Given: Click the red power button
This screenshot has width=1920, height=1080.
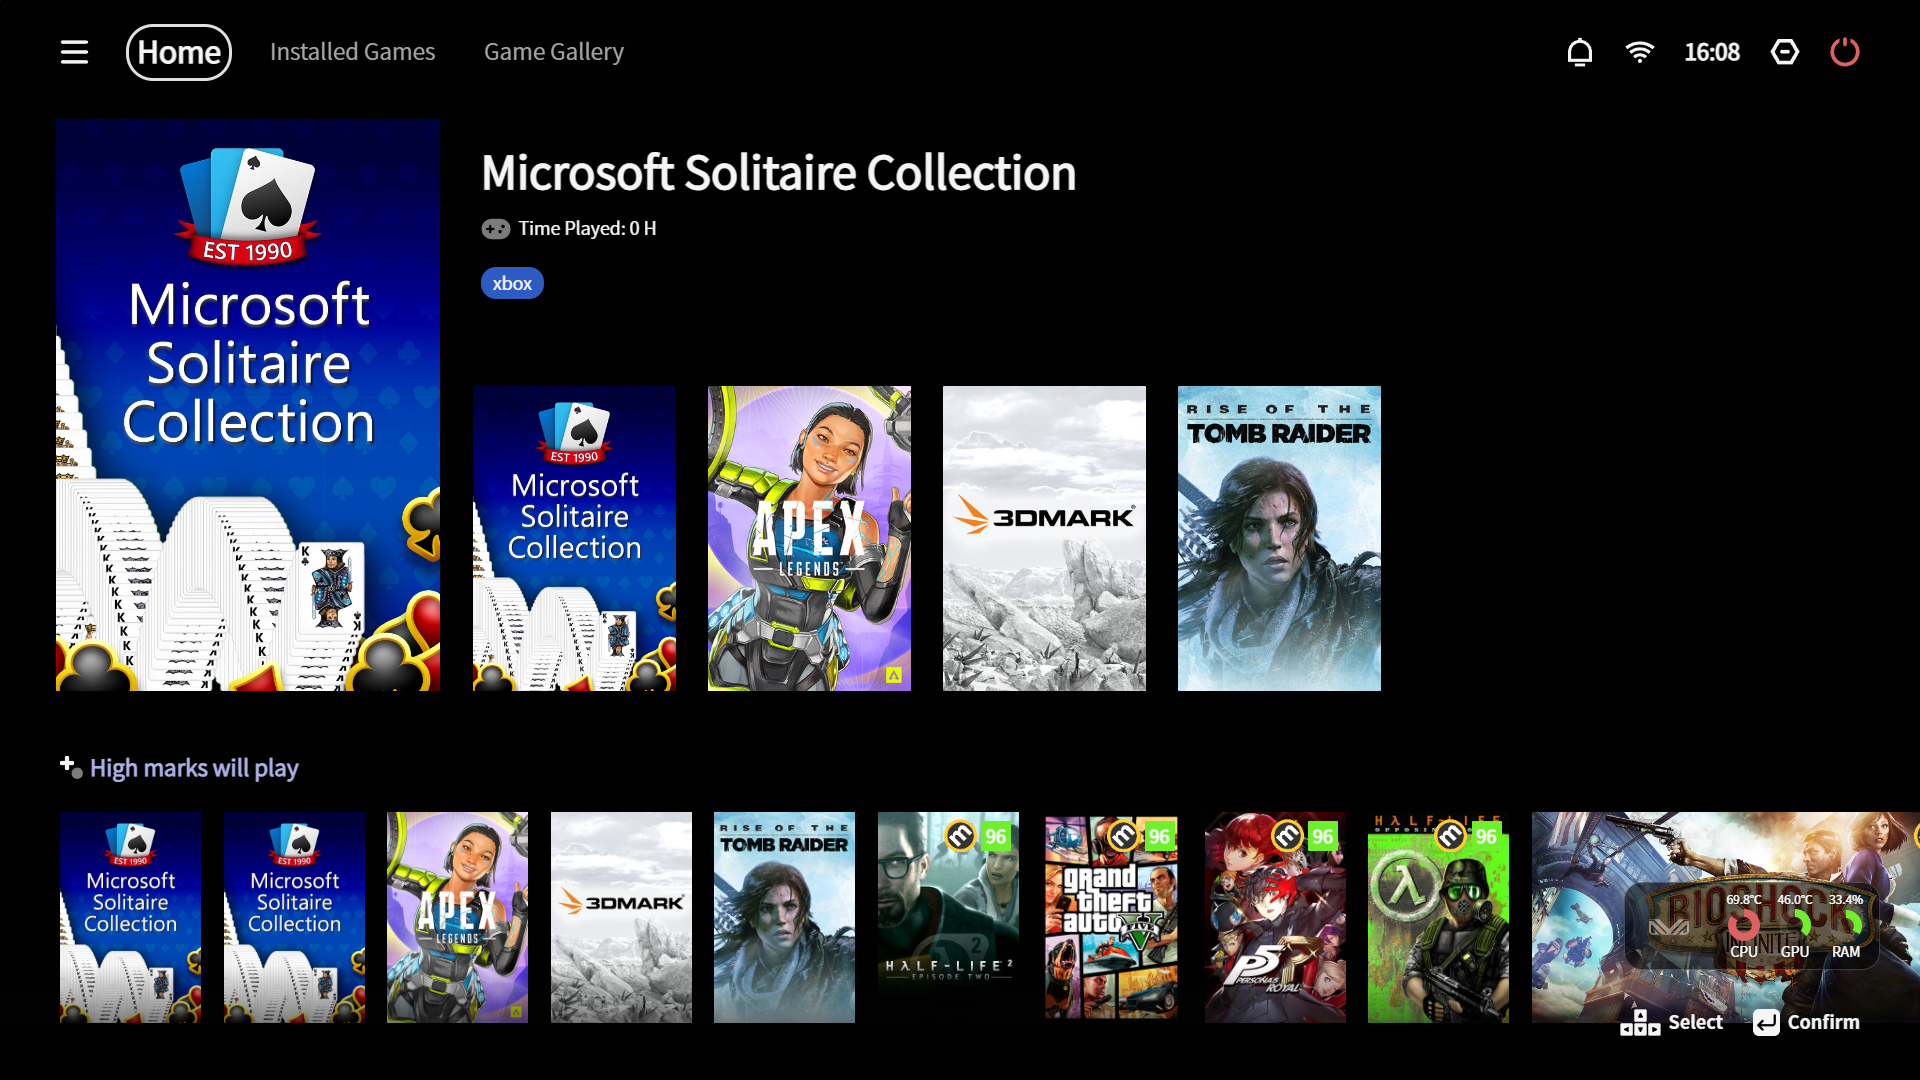Looking at the screenshot, I should [1845, 52].
